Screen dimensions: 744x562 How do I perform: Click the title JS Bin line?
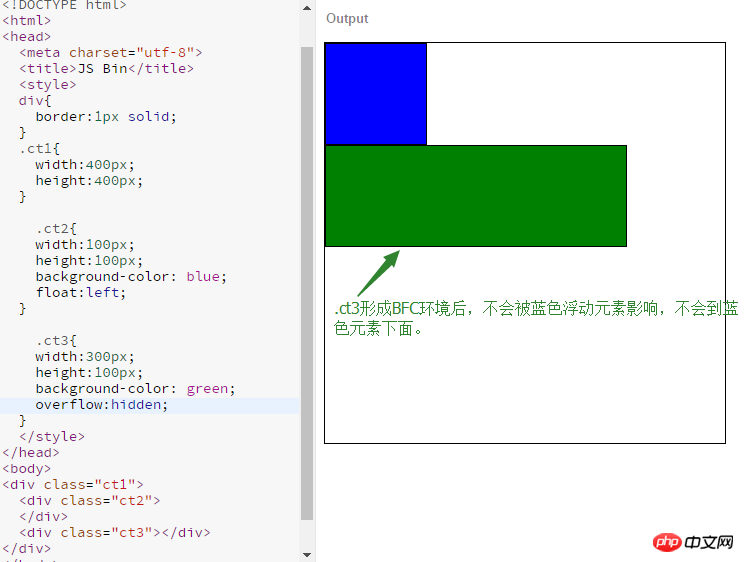click(x=106, y=69)
